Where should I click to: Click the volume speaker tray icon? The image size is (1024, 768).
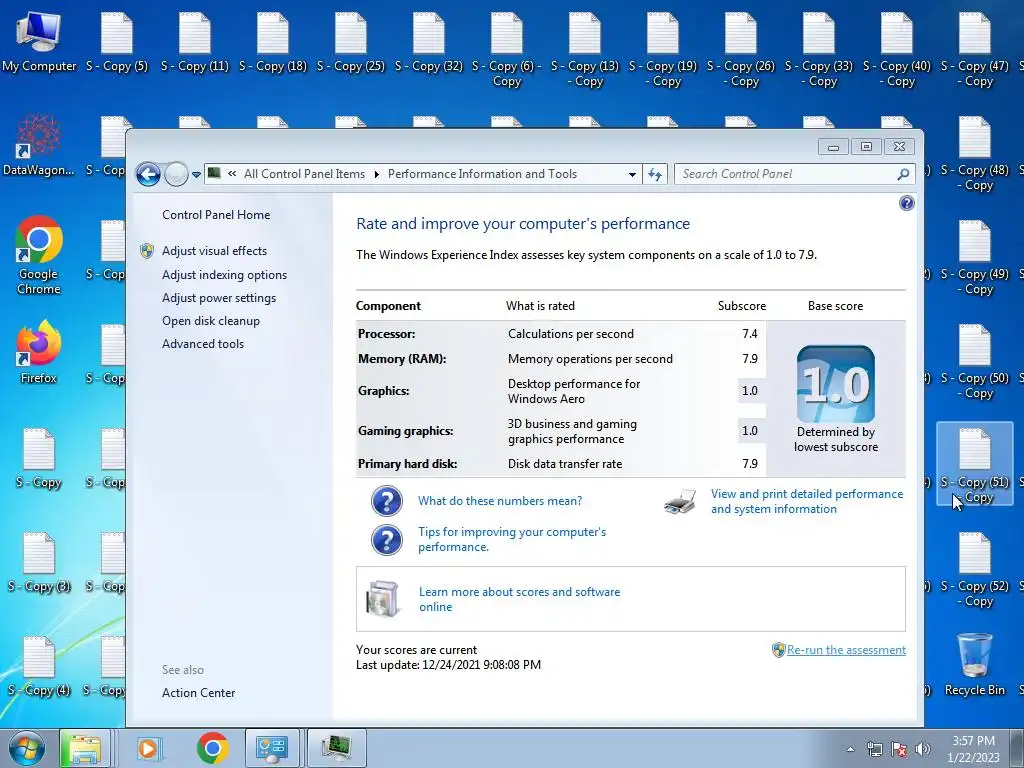click(x=923, y=749)
